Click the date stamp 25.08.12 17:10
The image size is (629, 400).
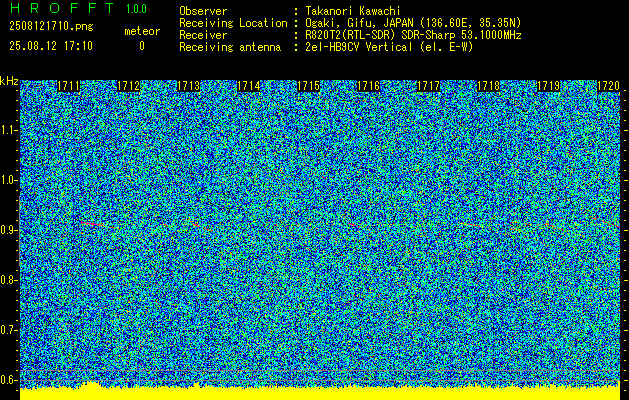point(51,46)
